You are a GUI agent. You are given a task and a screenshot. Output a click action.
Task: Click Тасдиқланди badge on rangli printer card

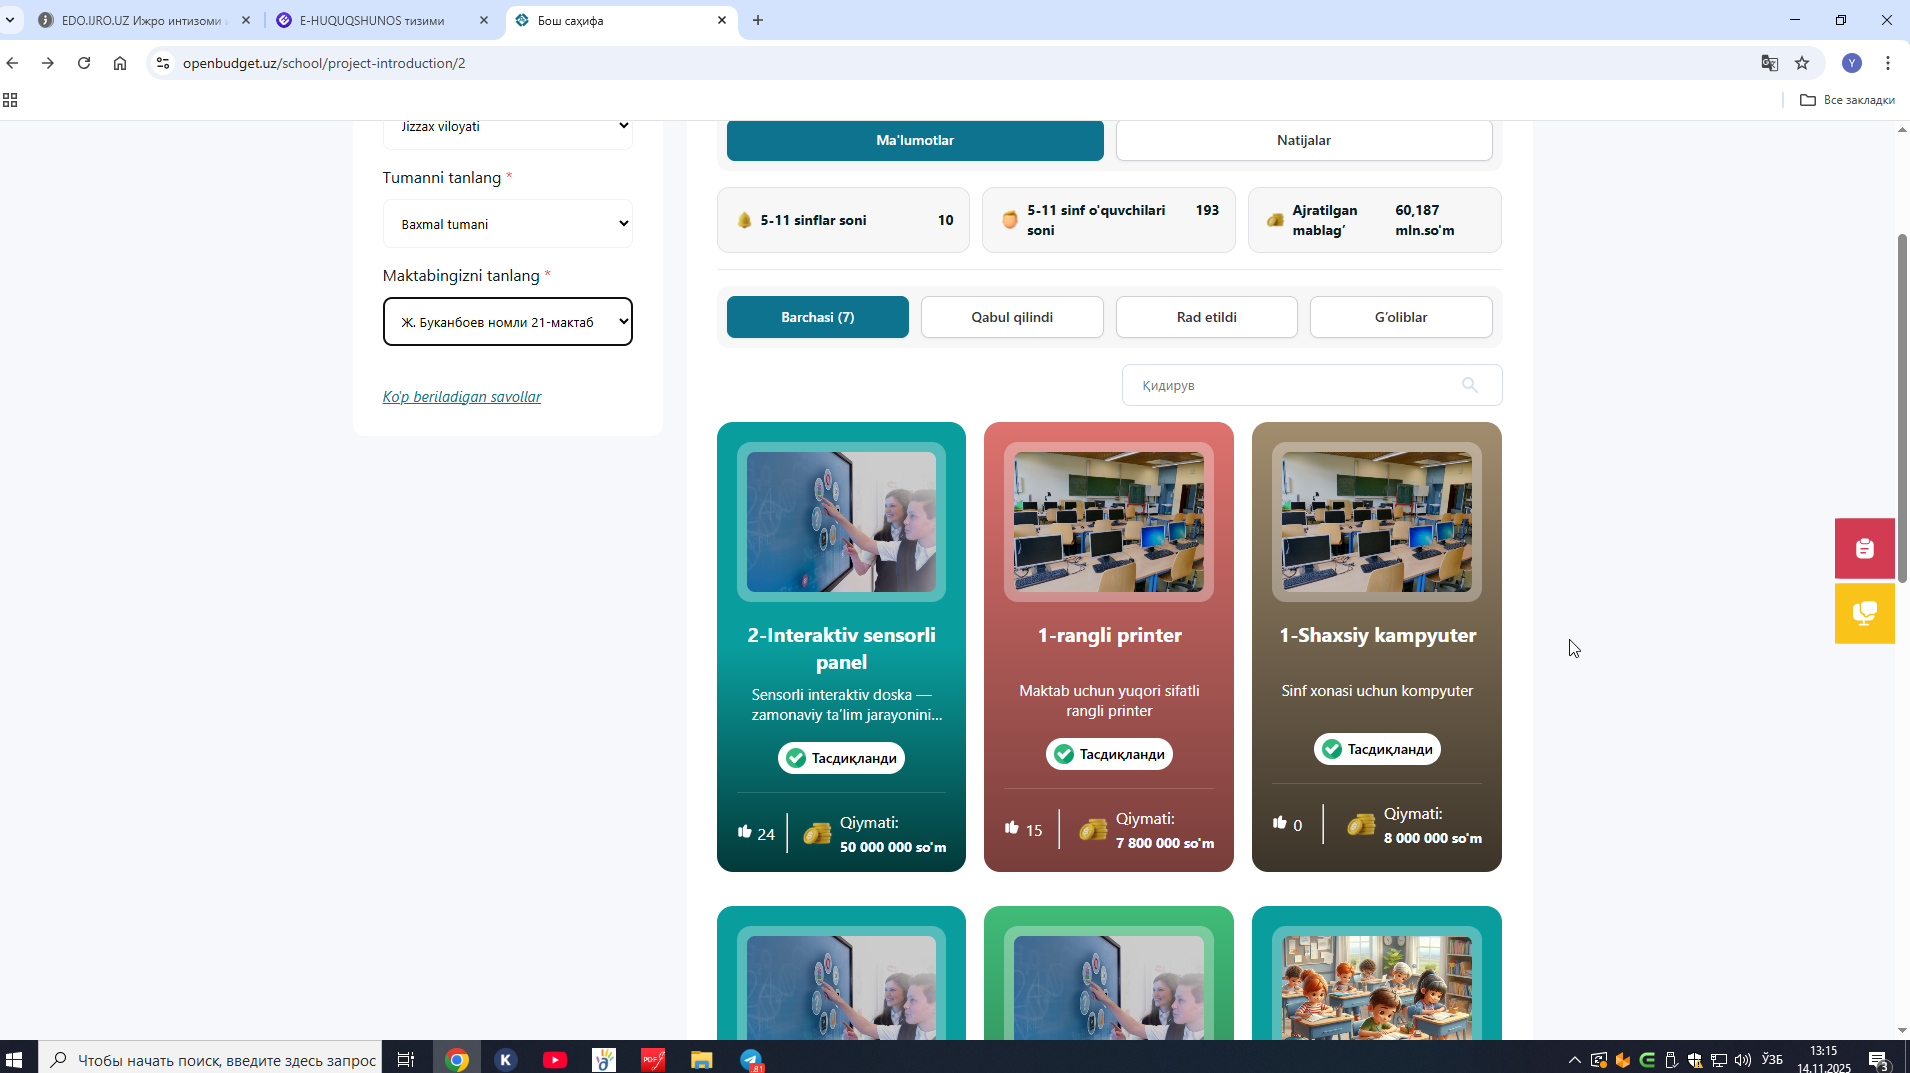(1109, 754)
